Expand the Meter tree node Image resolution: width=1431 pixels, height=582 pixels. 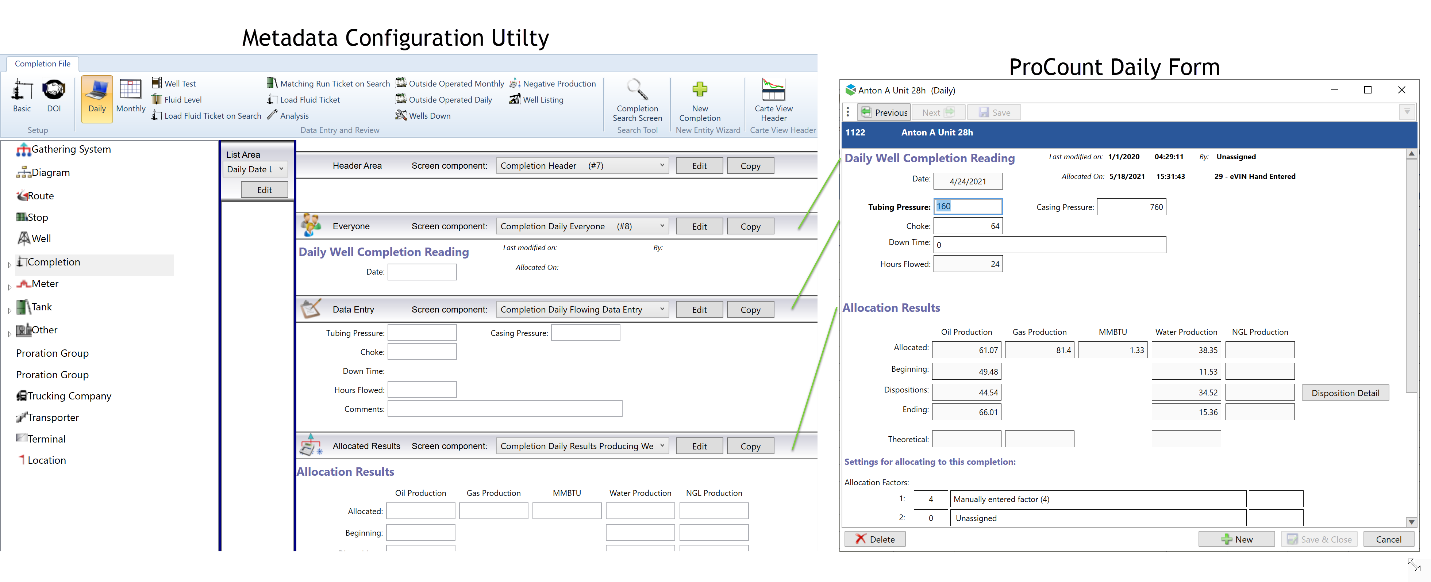pos(10,286)
